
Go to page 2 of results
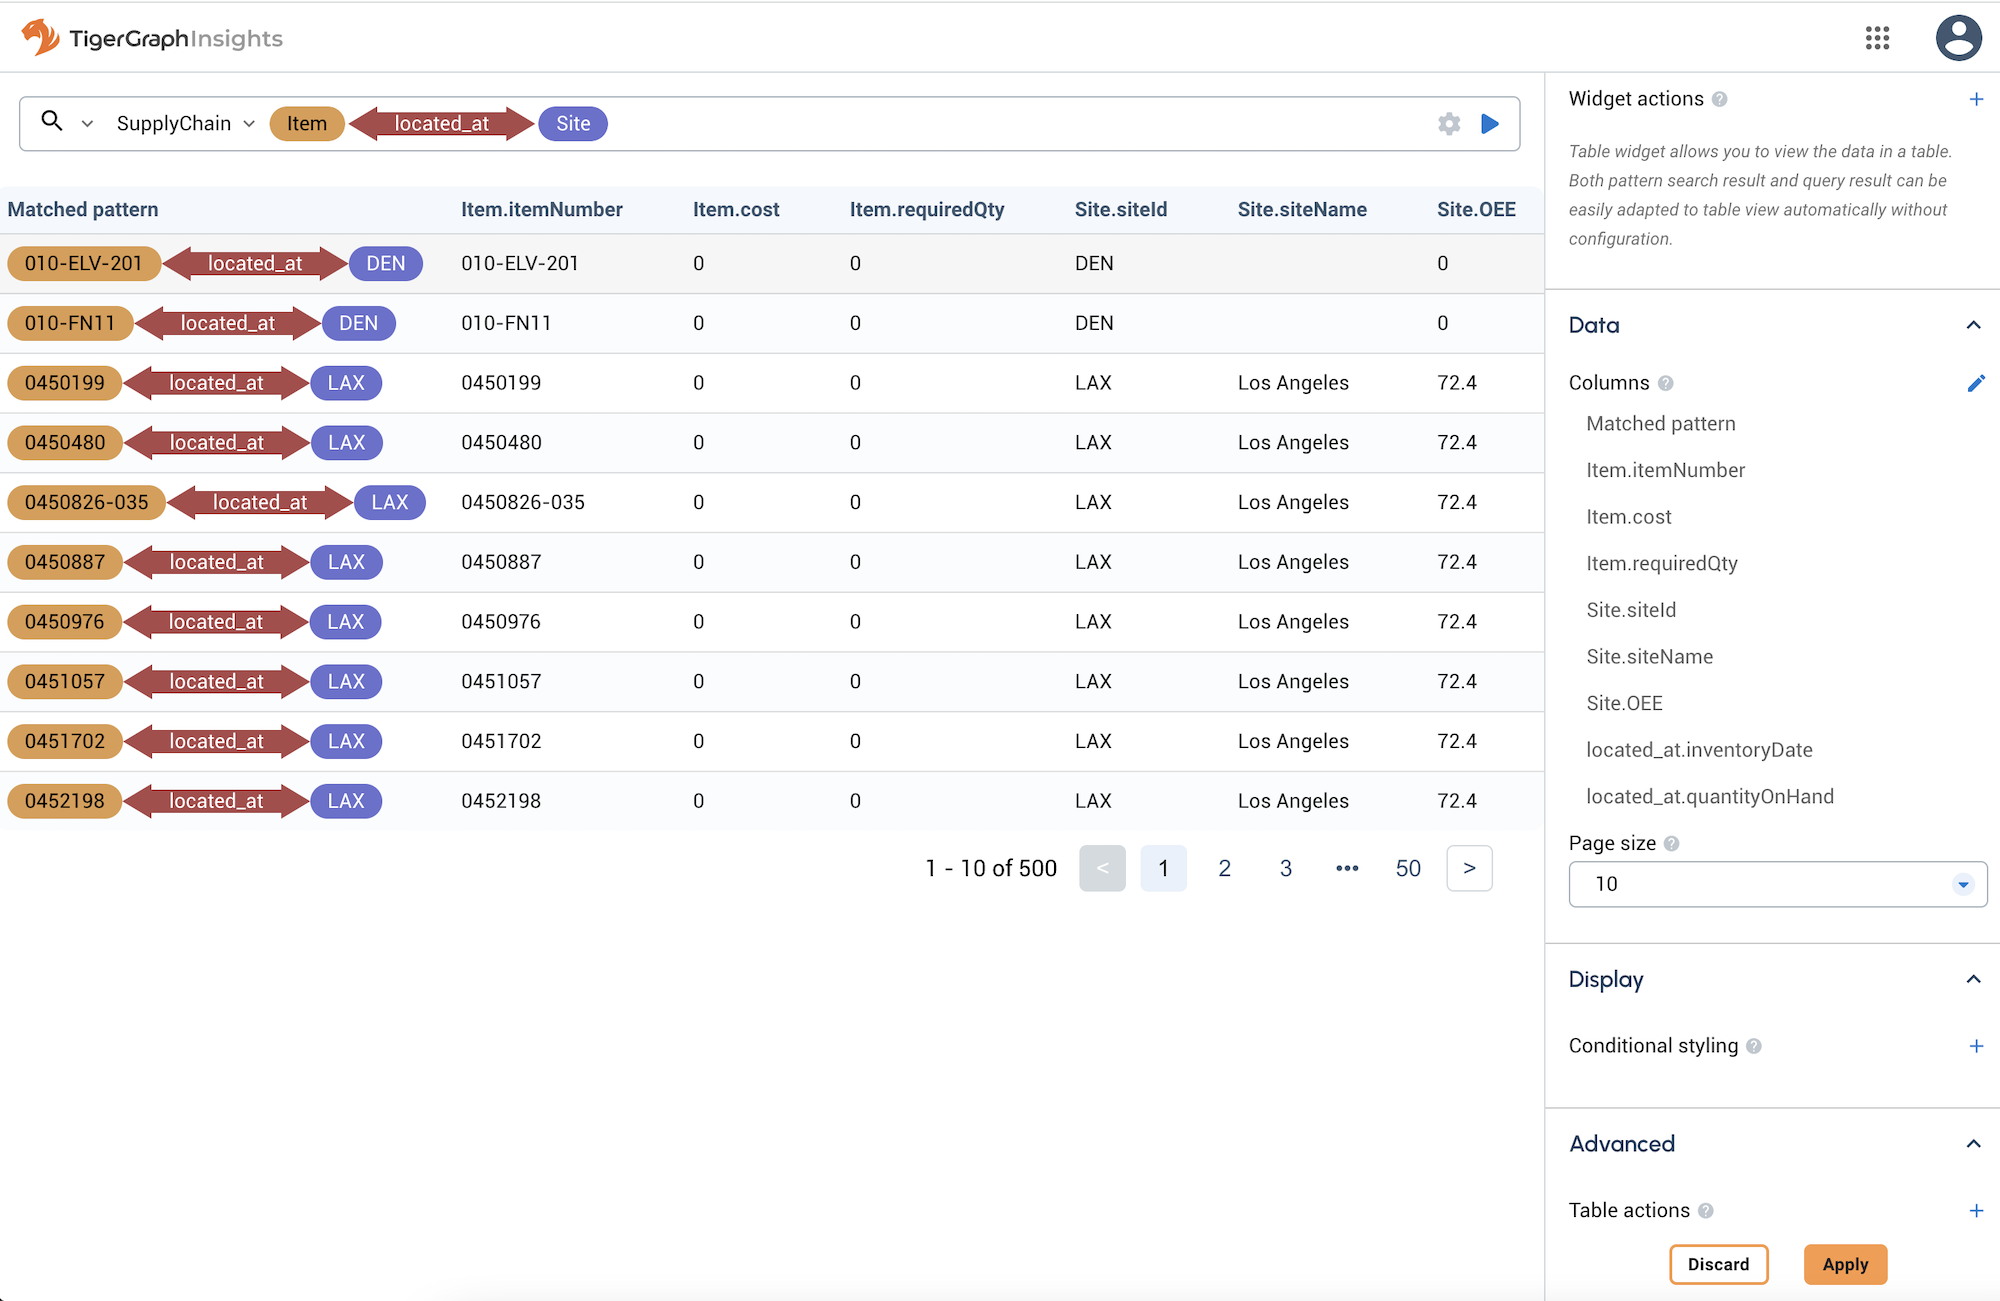[1224, 868]
